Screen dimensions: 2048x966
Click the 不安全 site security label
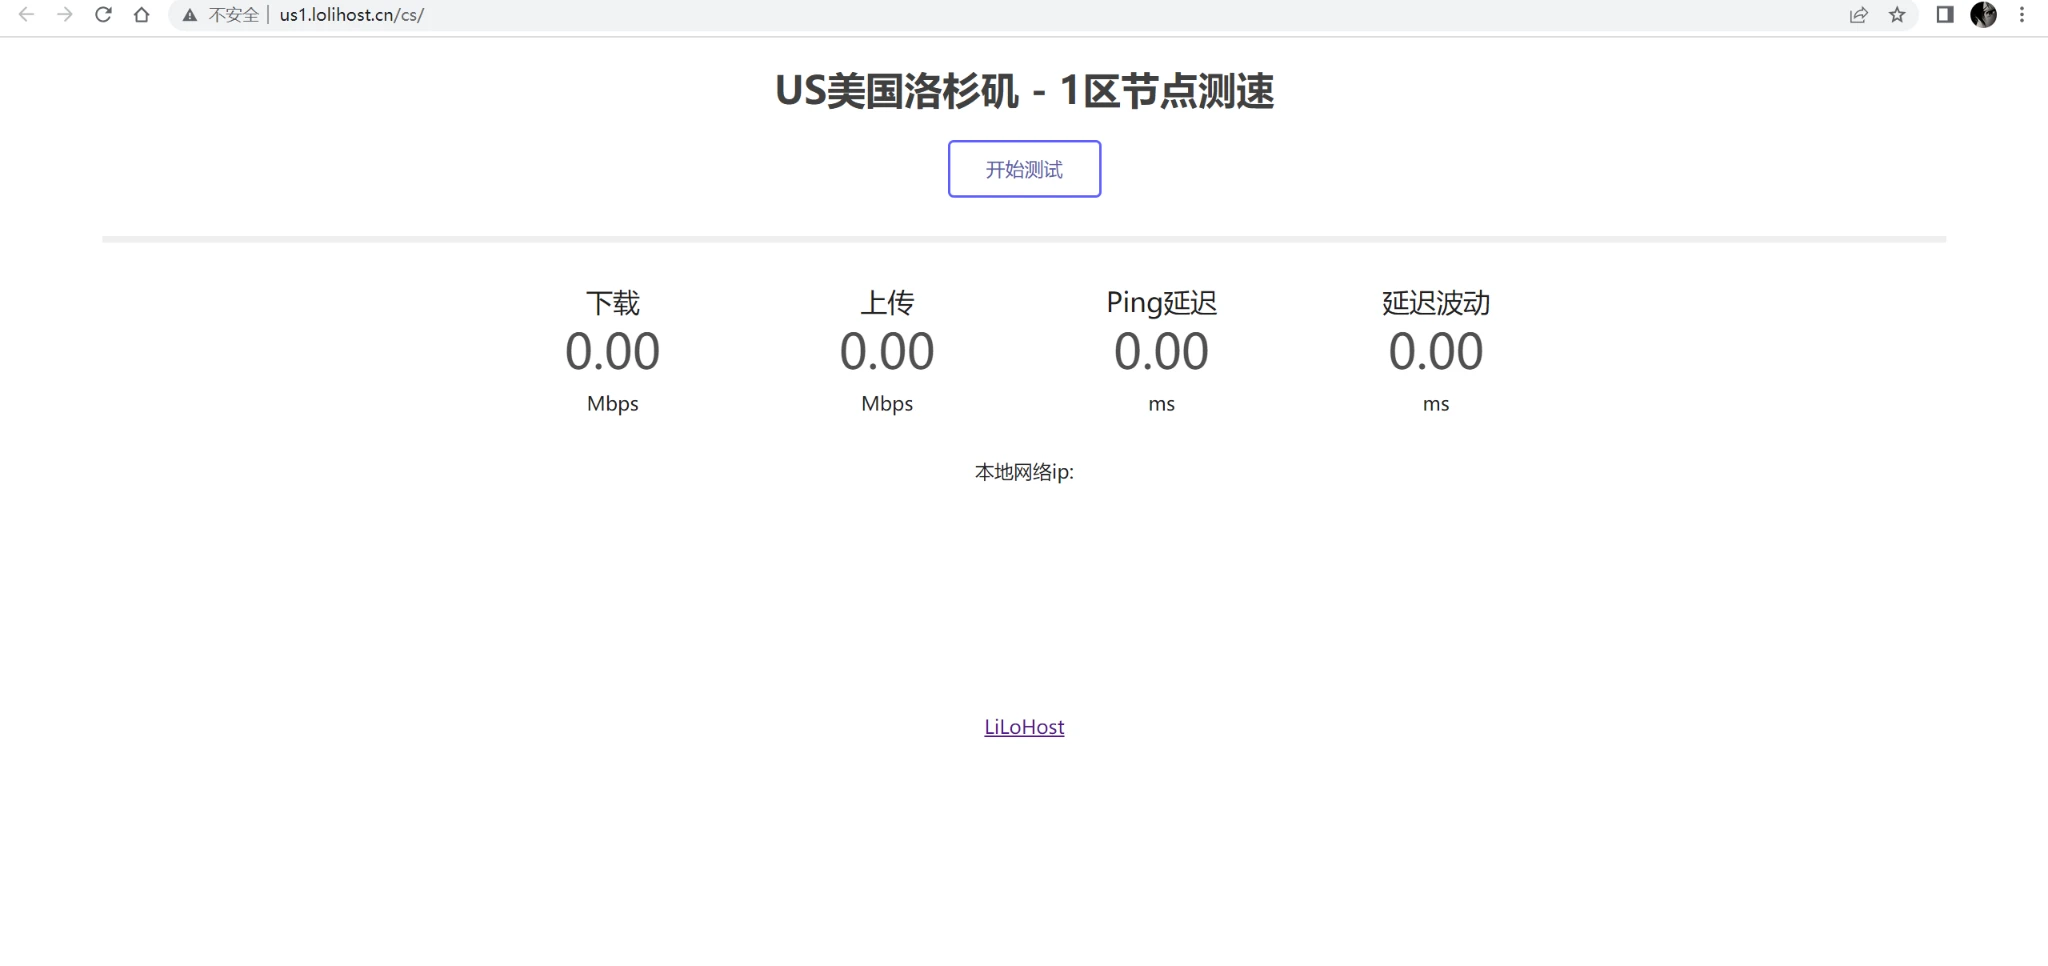click(x=233, y=15)
